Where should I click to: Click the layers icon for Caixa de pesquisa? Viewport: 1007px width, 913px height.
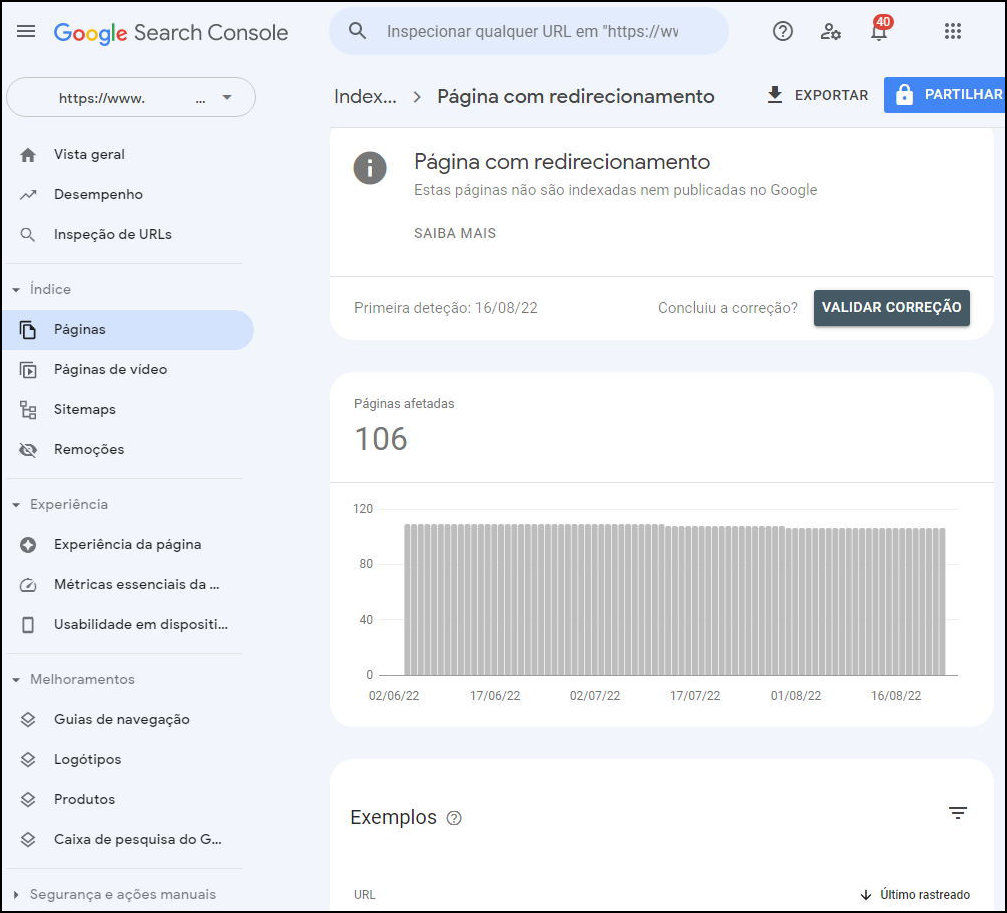[x=28, y=839]
